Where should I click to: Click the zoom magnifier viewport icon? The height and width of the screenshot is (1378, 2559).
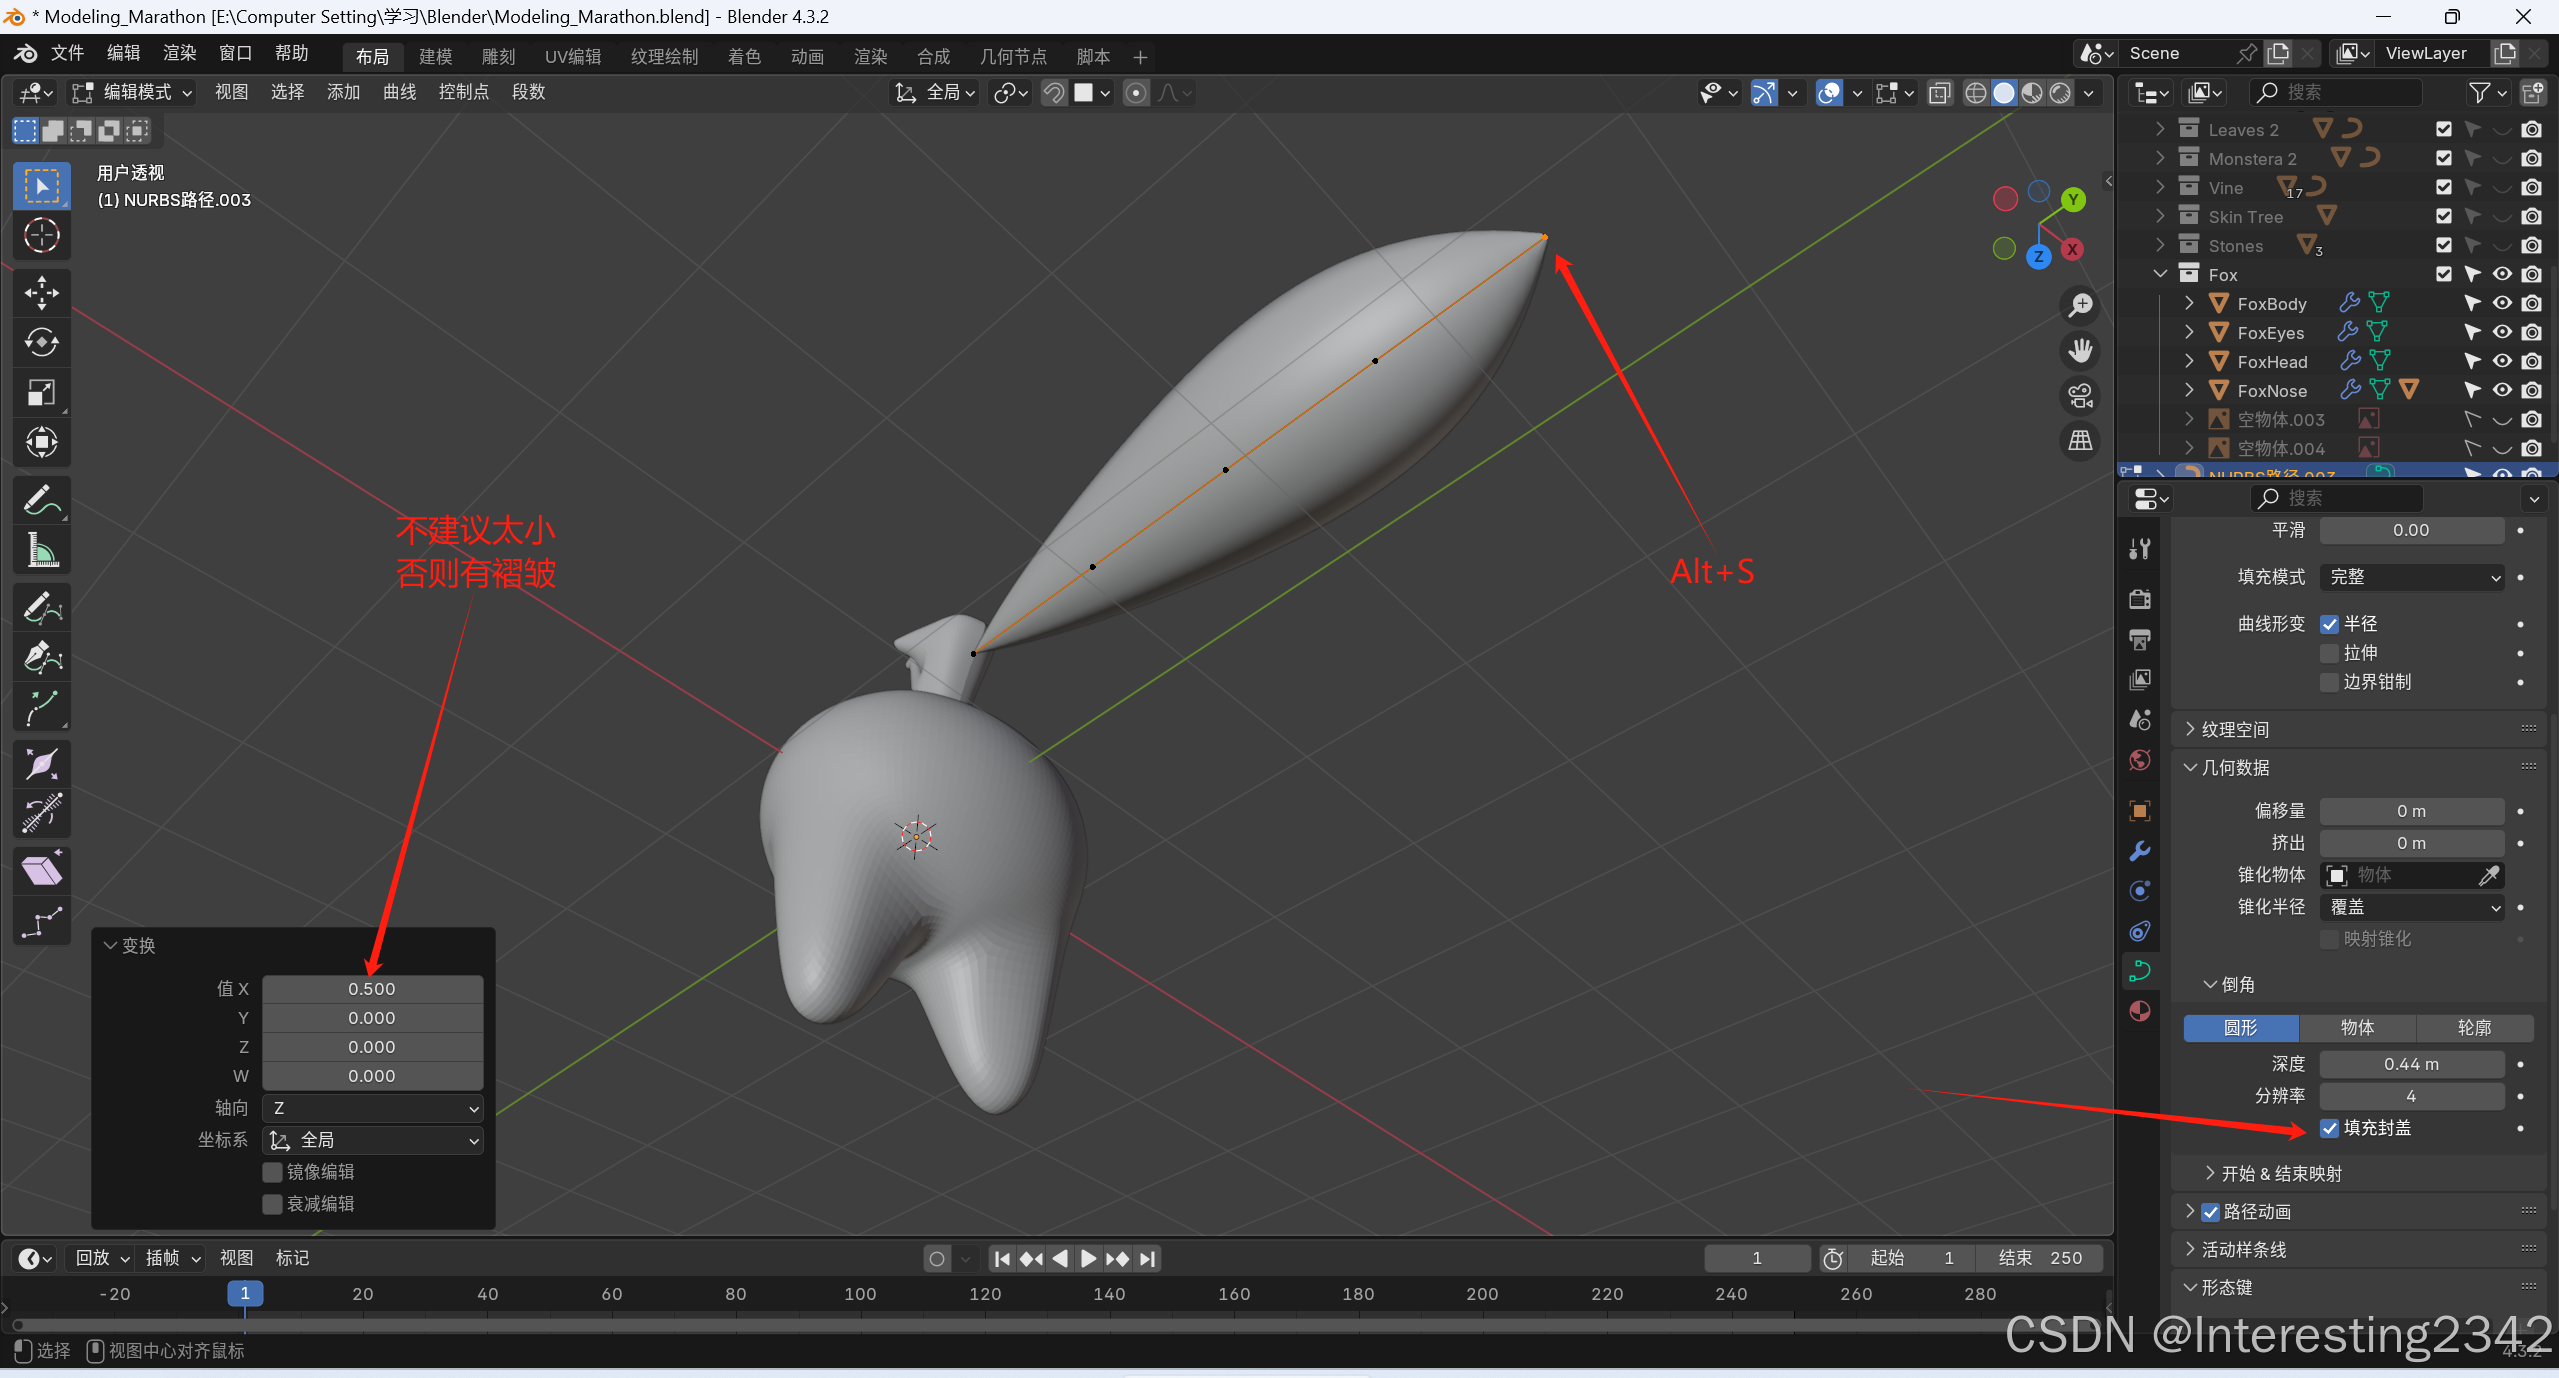point(2081,305)
